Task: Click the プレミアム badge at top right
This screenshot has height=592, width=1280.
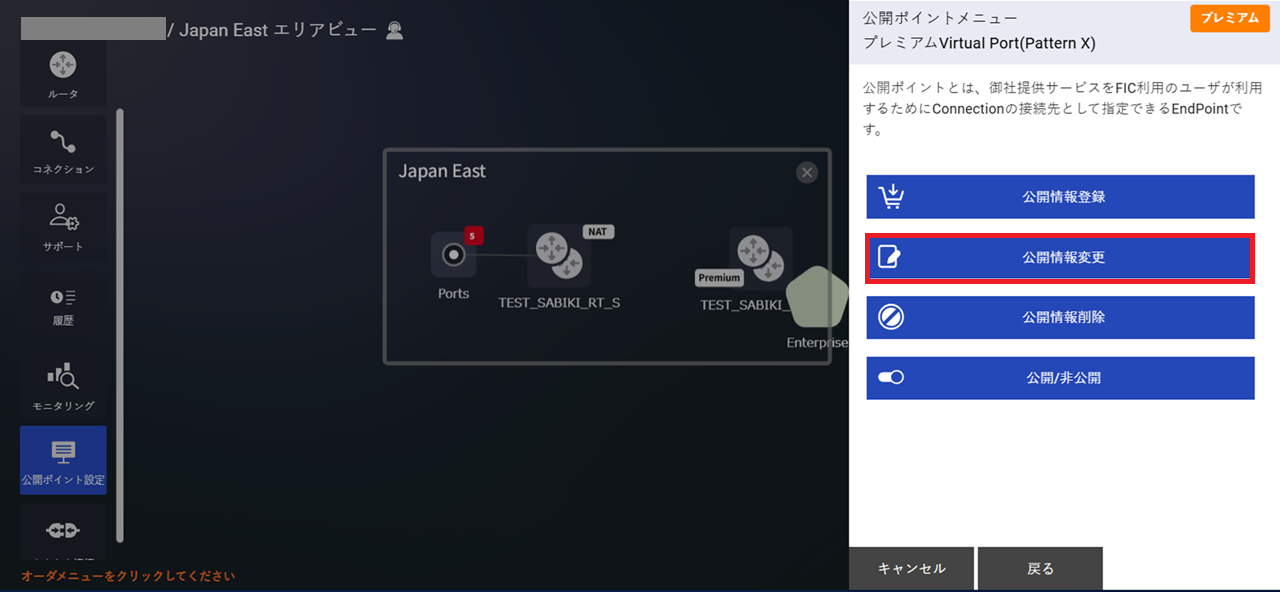Action: 1229,18
